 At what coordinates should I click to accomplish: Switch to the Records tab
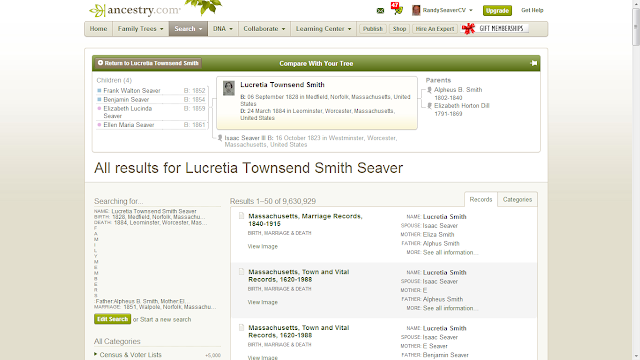(x=481, y=200)
